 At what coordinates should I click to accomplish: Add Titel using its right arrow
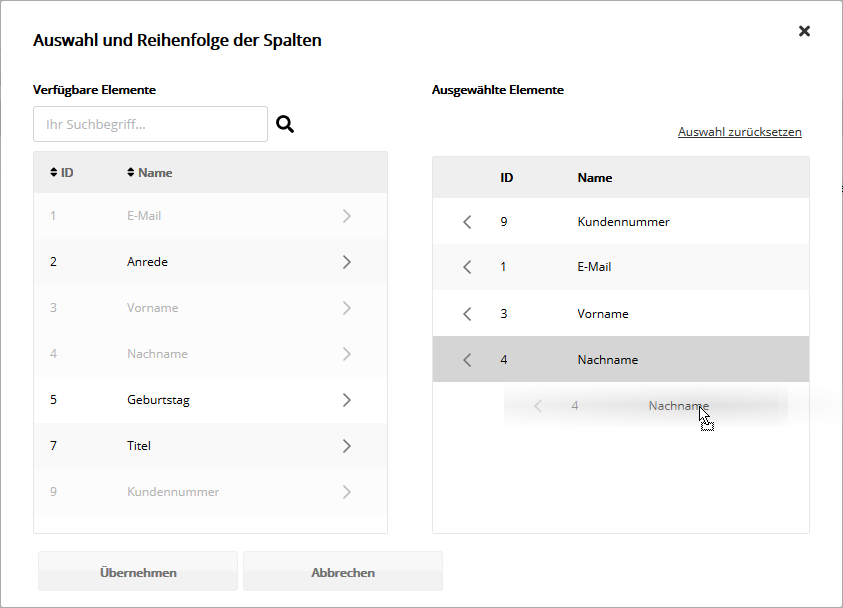(x=347, y=446)
